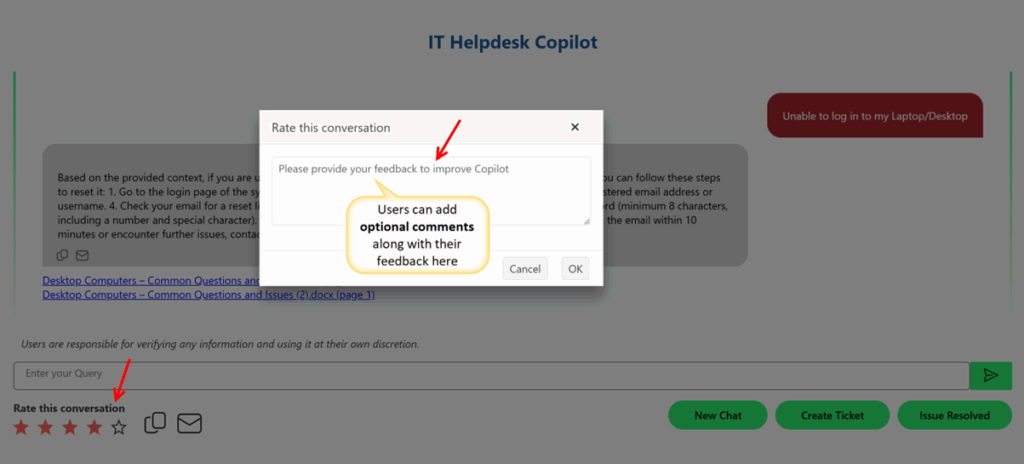Email the bot response via small envelope icon

(82, 256)
